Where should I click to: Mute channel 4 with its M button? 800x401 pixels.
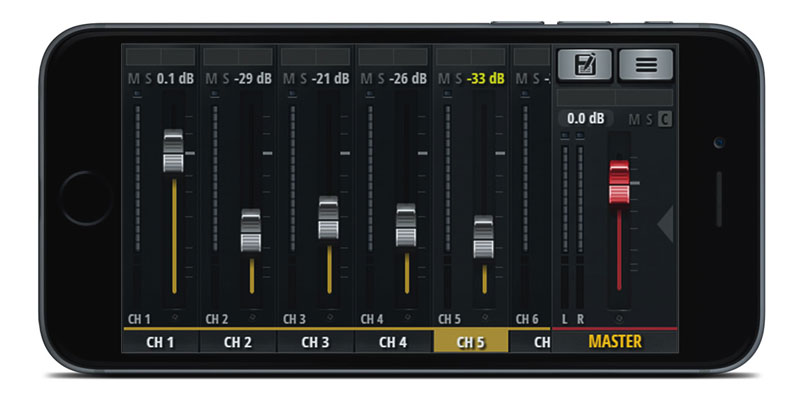pyautogui.click(x=366, y=79)
